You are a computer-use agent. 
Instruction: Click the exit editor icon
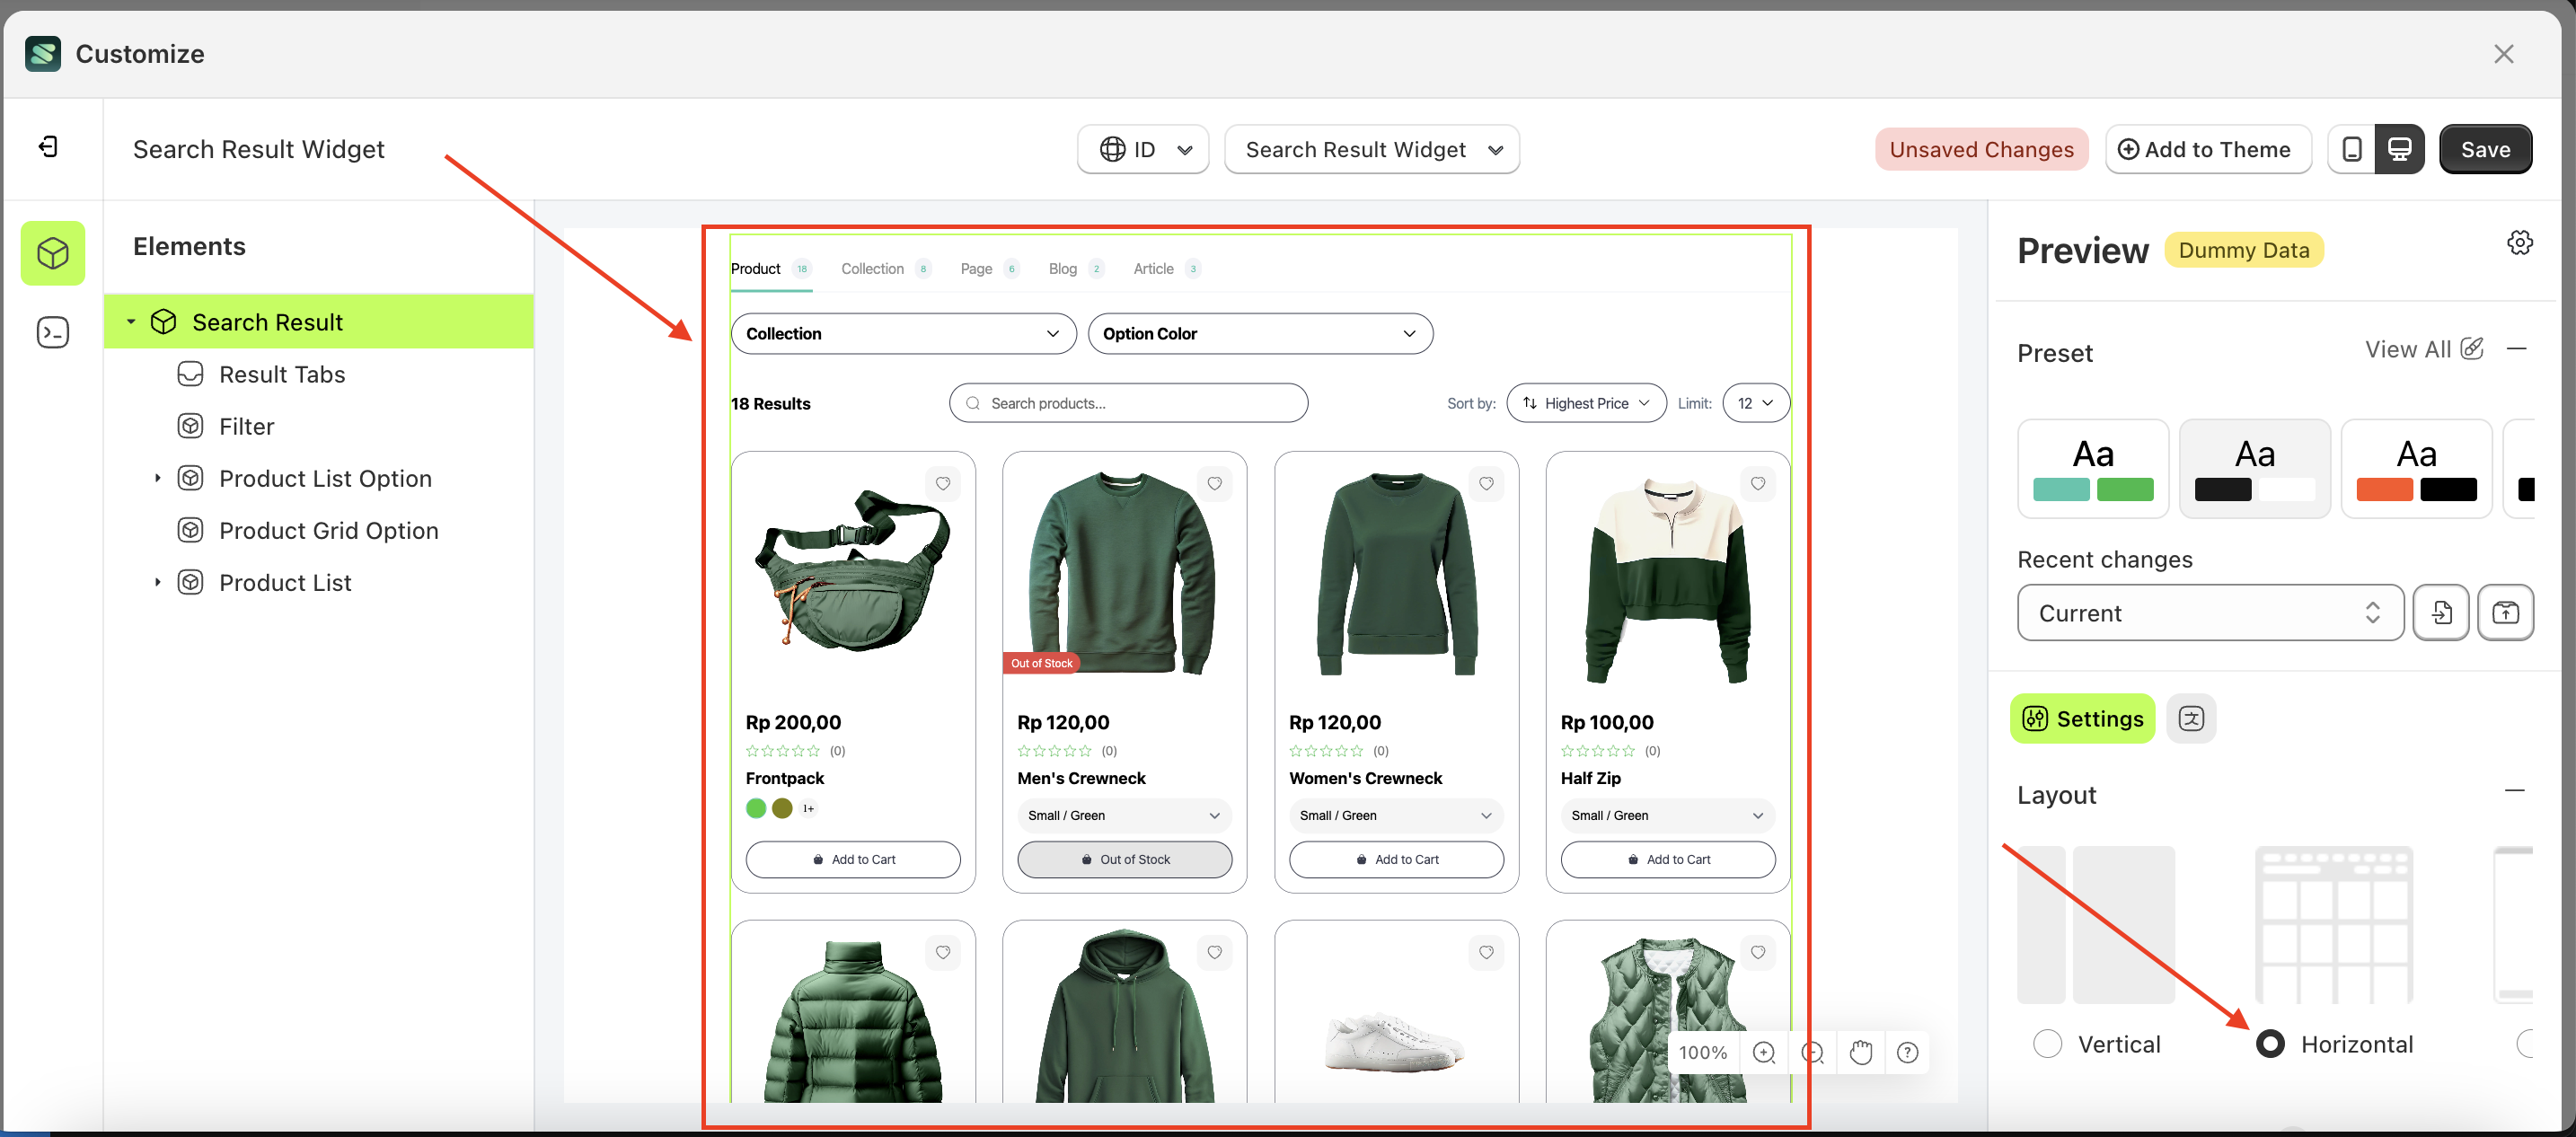tap(48, 147)
